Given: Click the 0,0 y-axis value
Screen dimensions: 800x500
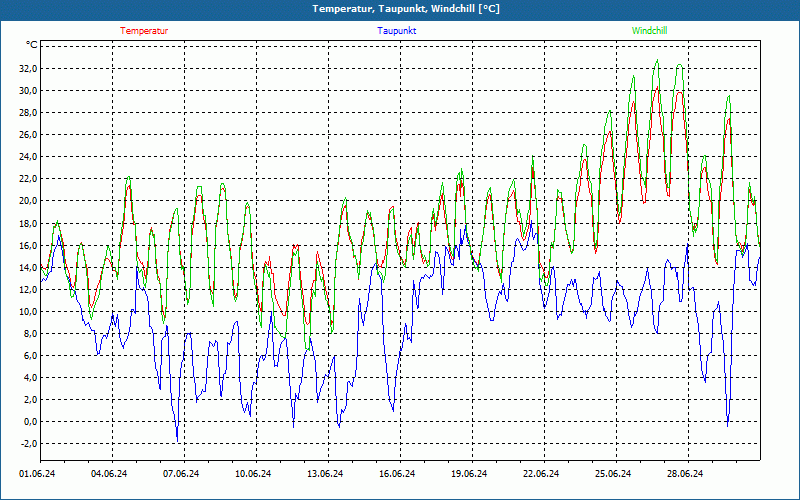Looking at the screenshot, I should (x=30, y=422).
